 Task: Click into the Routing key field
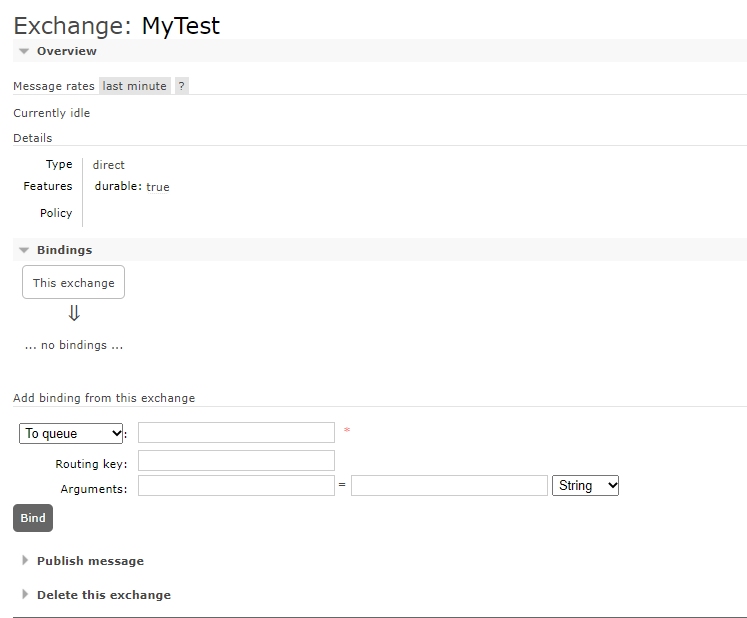(236, 461)
